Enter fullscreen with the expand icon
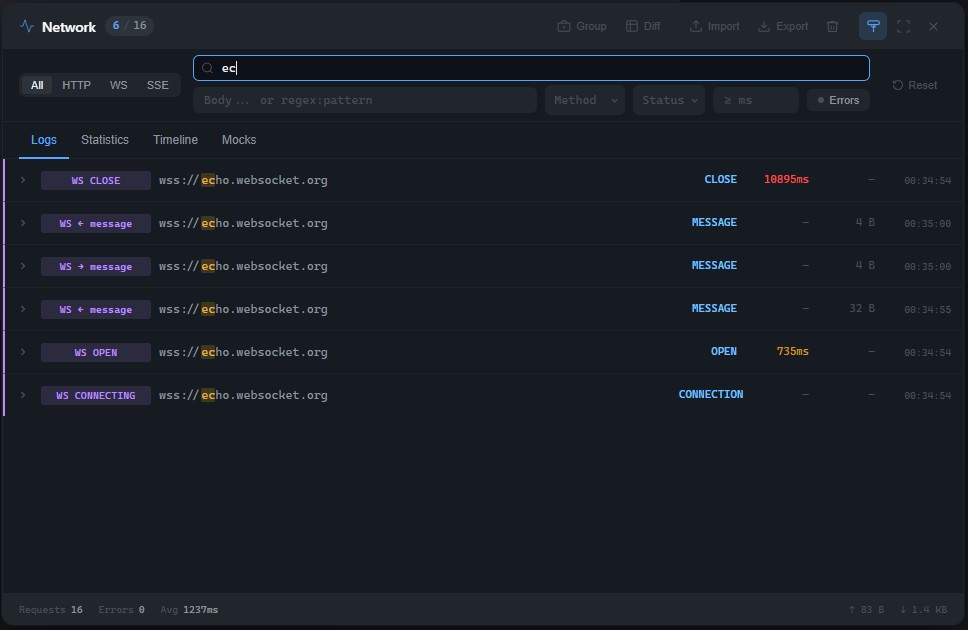 (903, 27)
